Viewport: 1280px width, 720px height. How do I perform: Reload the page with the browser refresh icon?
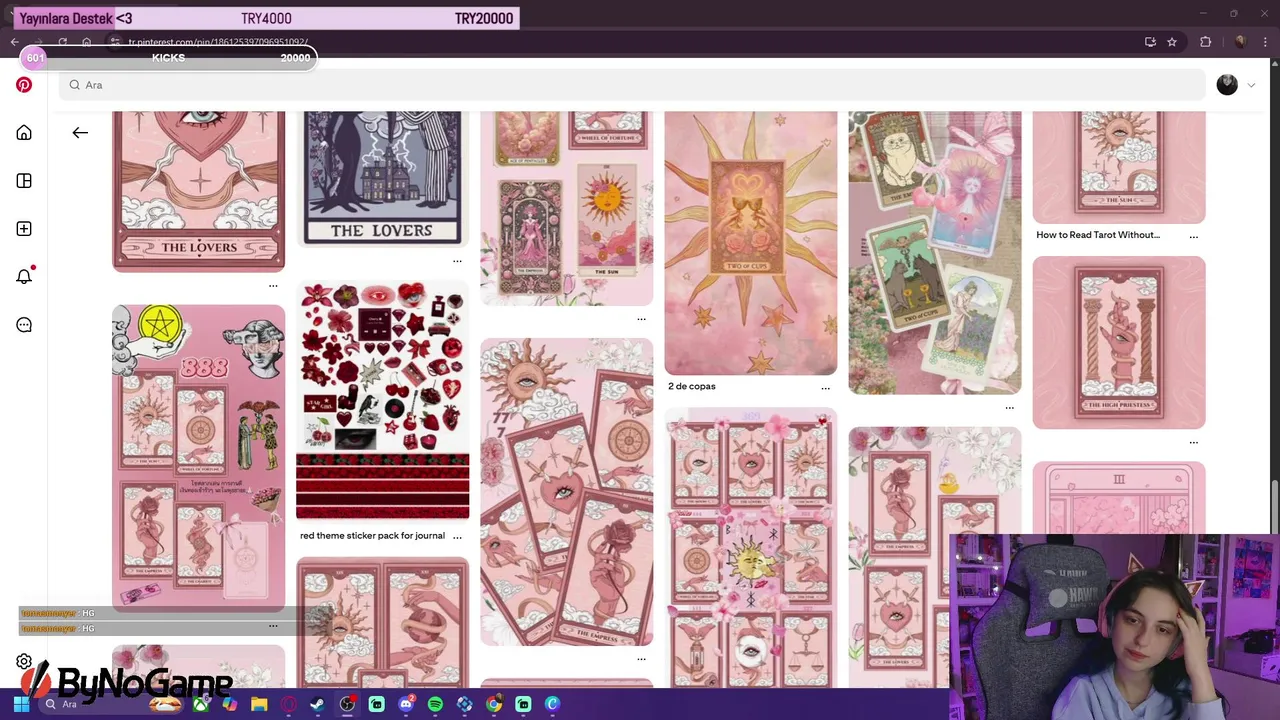62,42
